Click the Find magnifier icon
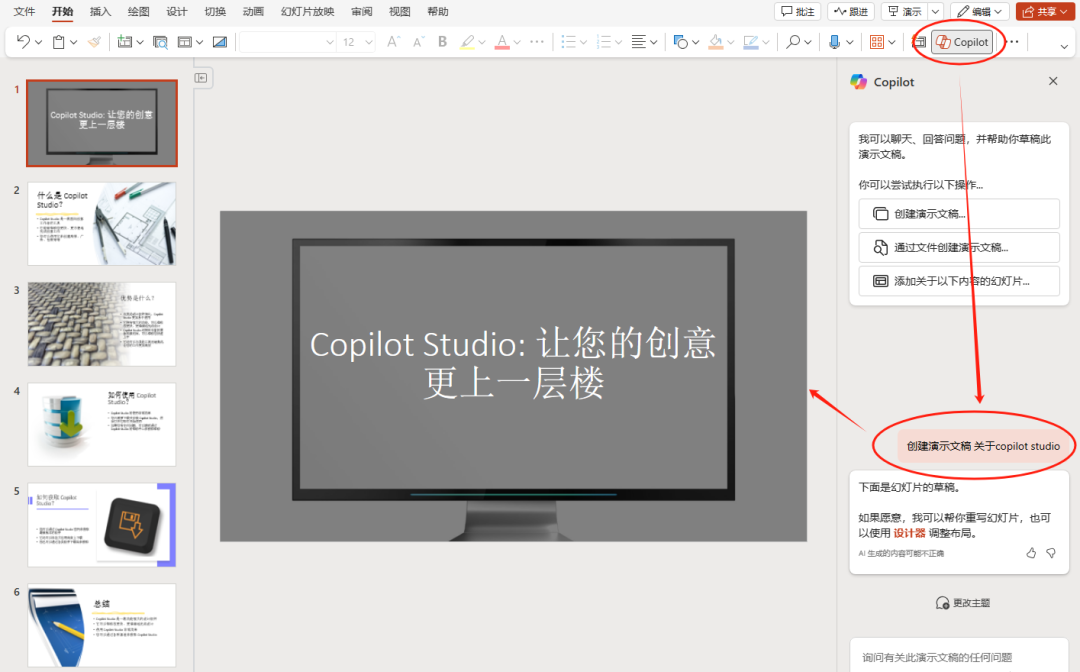Screen dimensions: 1080x672 pos(793,42)
